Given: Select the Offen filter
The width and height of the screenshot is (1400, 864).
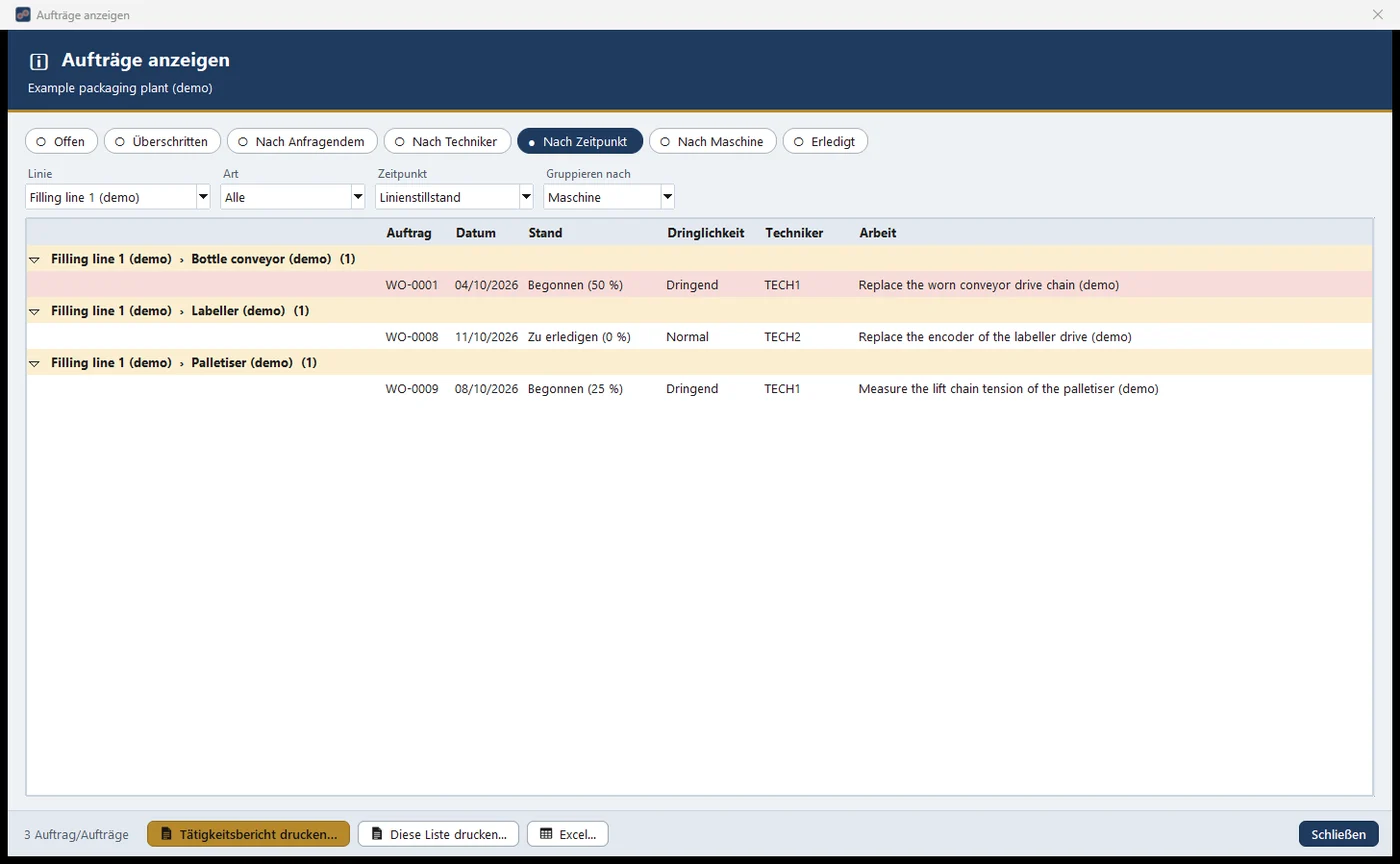Looking at the screenshot, I should click(x=61, y=141).
